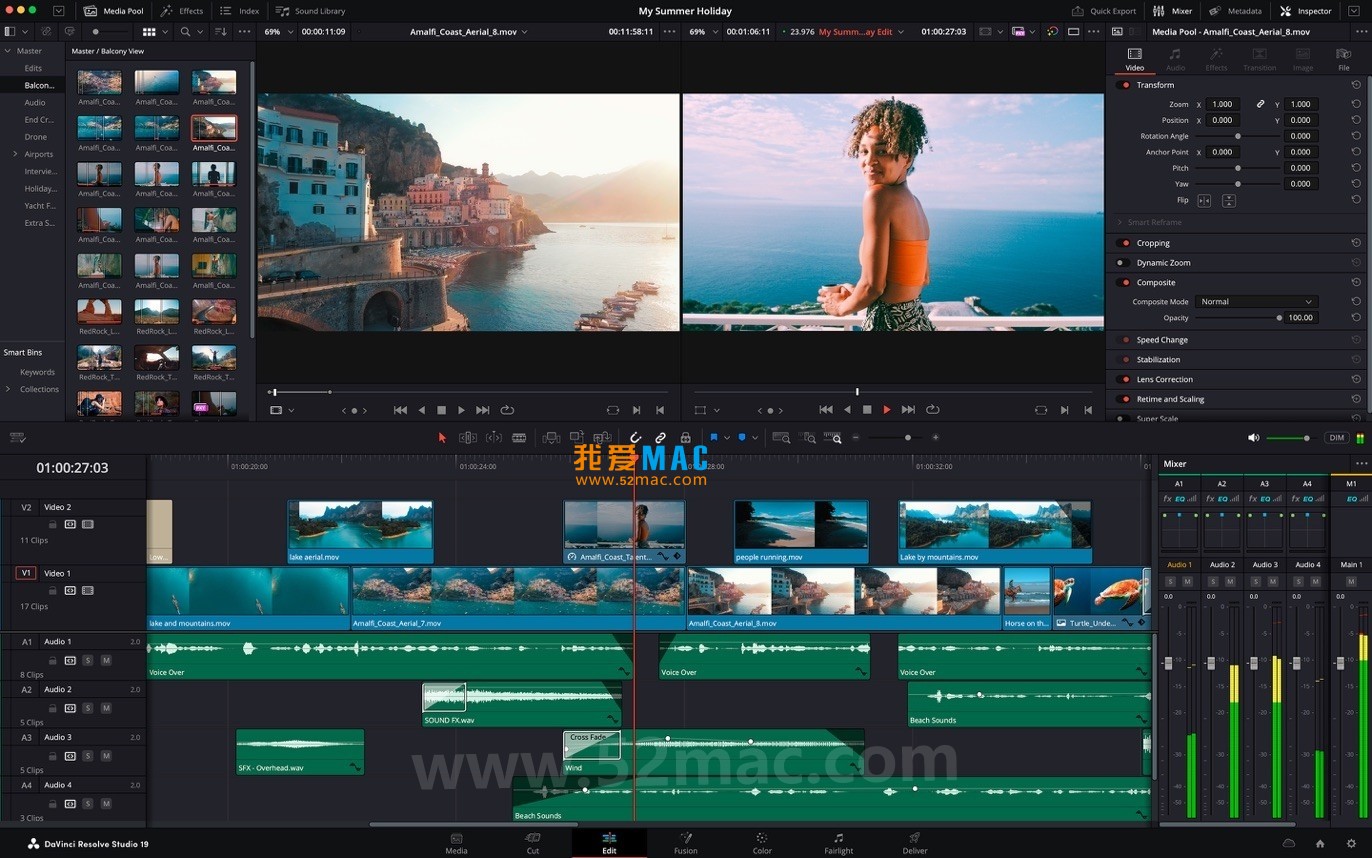
Task: Enable the Snapping magnet tool
Action: click(x=636, y=437)
